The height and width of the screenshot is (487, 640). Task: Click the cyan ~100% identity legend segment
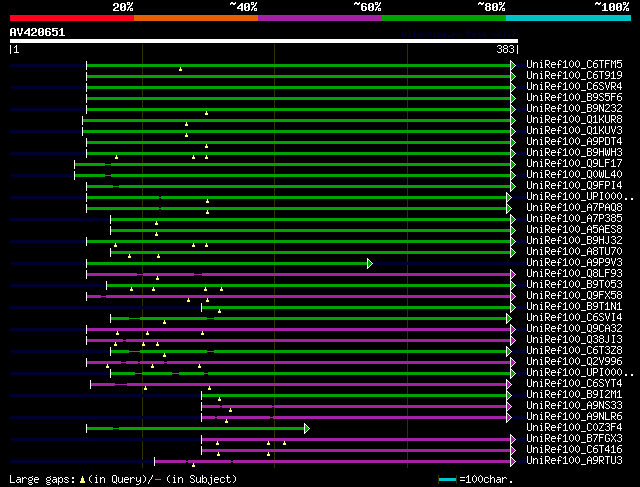pyautogui.click(x=569, y=18)
